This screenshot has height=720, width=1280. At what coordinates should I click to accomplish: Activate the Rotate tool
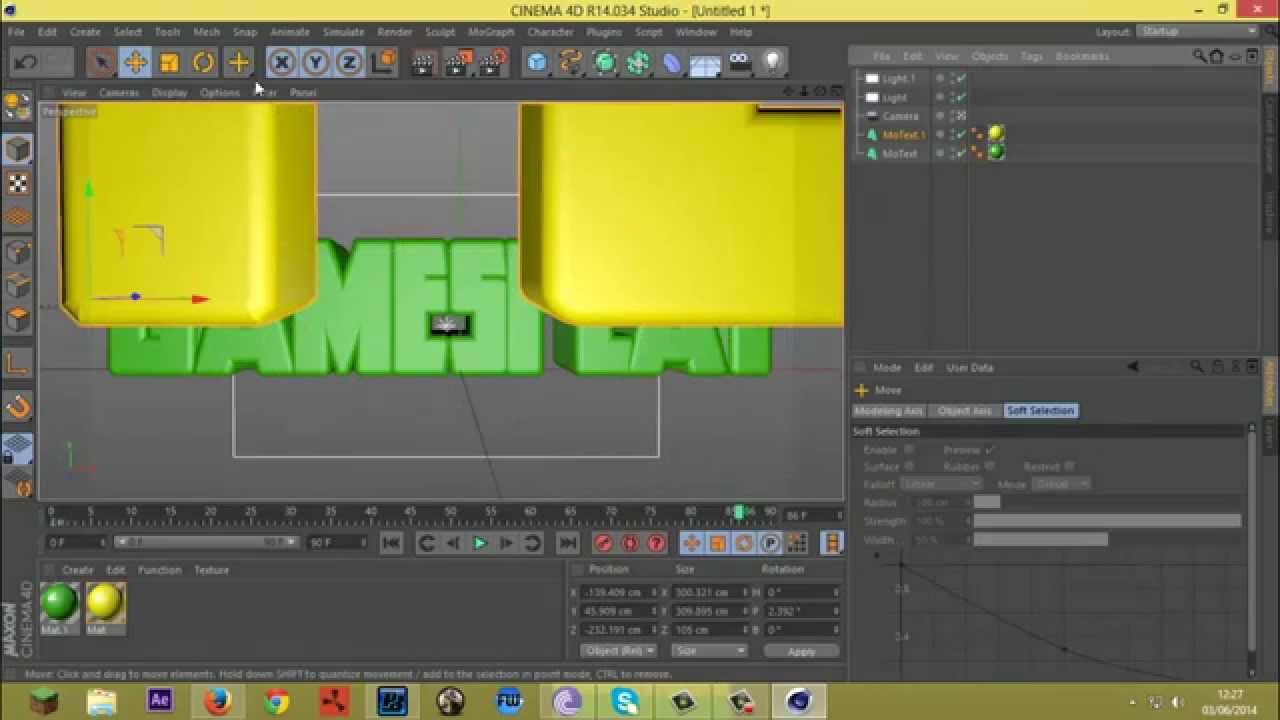pyautogui.click(x=203, y=63)
